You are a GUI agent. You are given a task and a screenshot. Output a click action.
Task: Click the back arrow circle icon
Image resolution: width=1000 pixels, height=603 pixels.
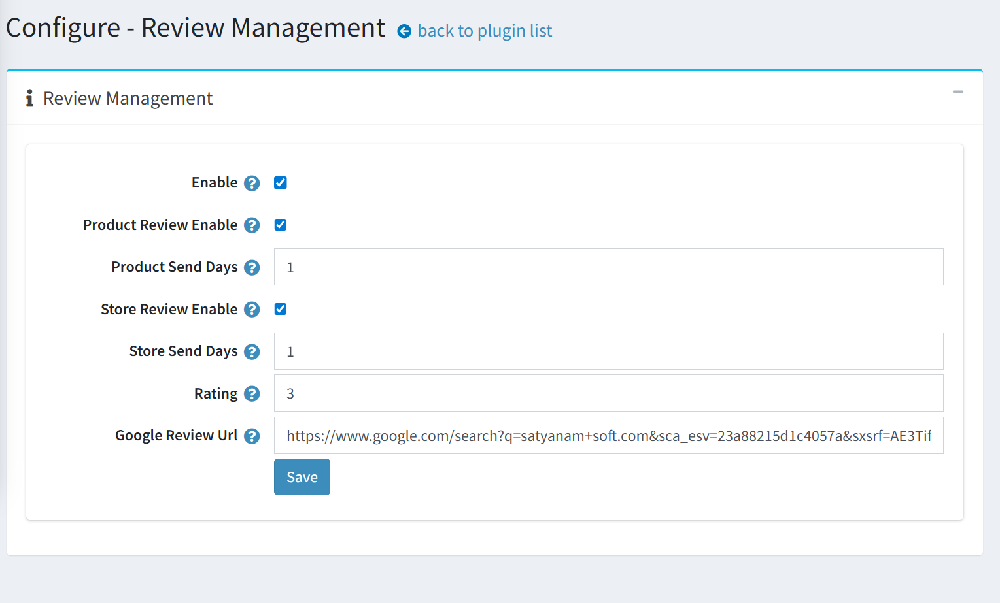click(x=404, y=31)
